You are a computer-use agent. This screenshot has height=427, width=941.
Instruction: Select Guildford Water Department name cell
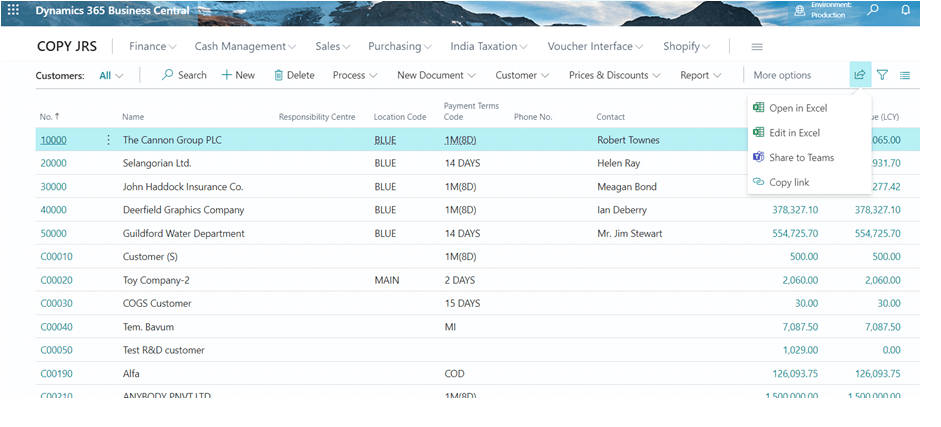click(184, 233)
